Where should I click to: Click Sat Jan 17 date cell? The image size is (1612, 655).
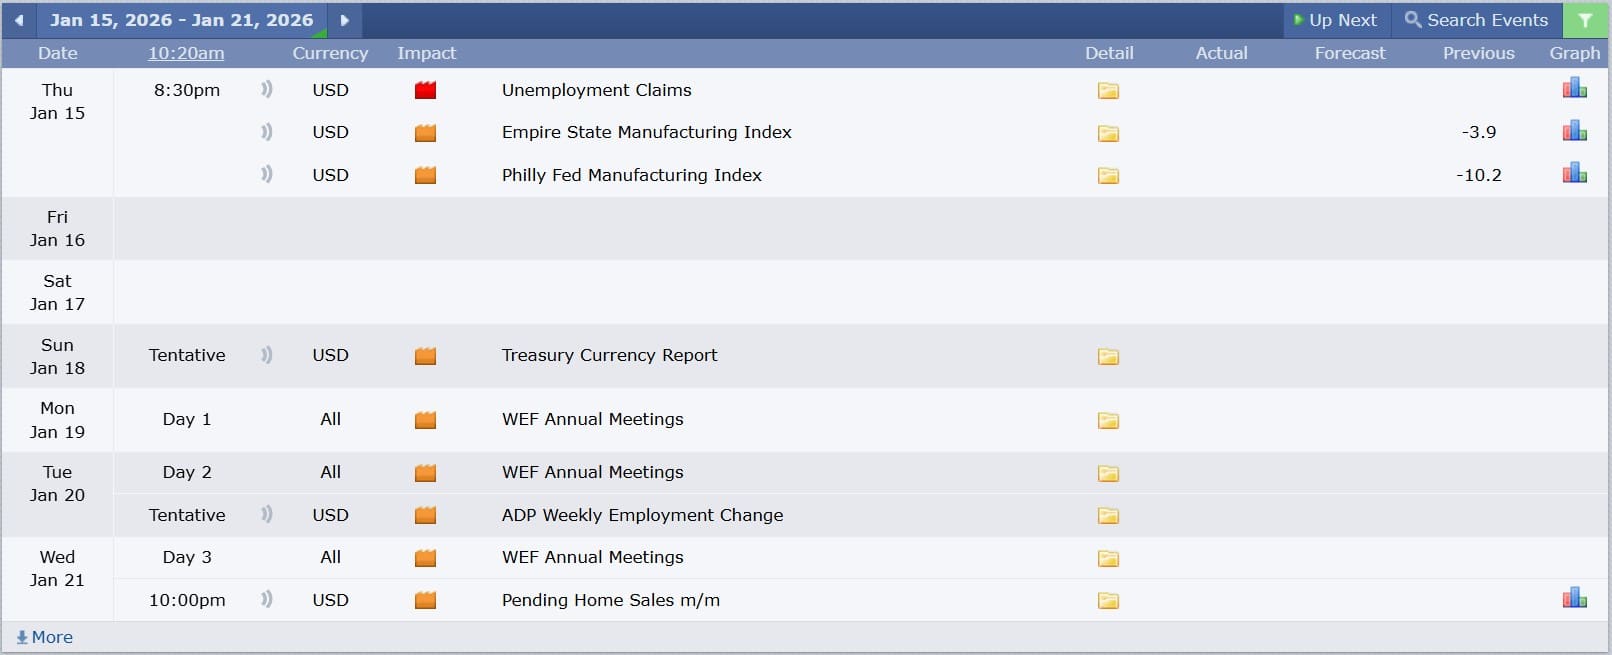click(57, 292)
